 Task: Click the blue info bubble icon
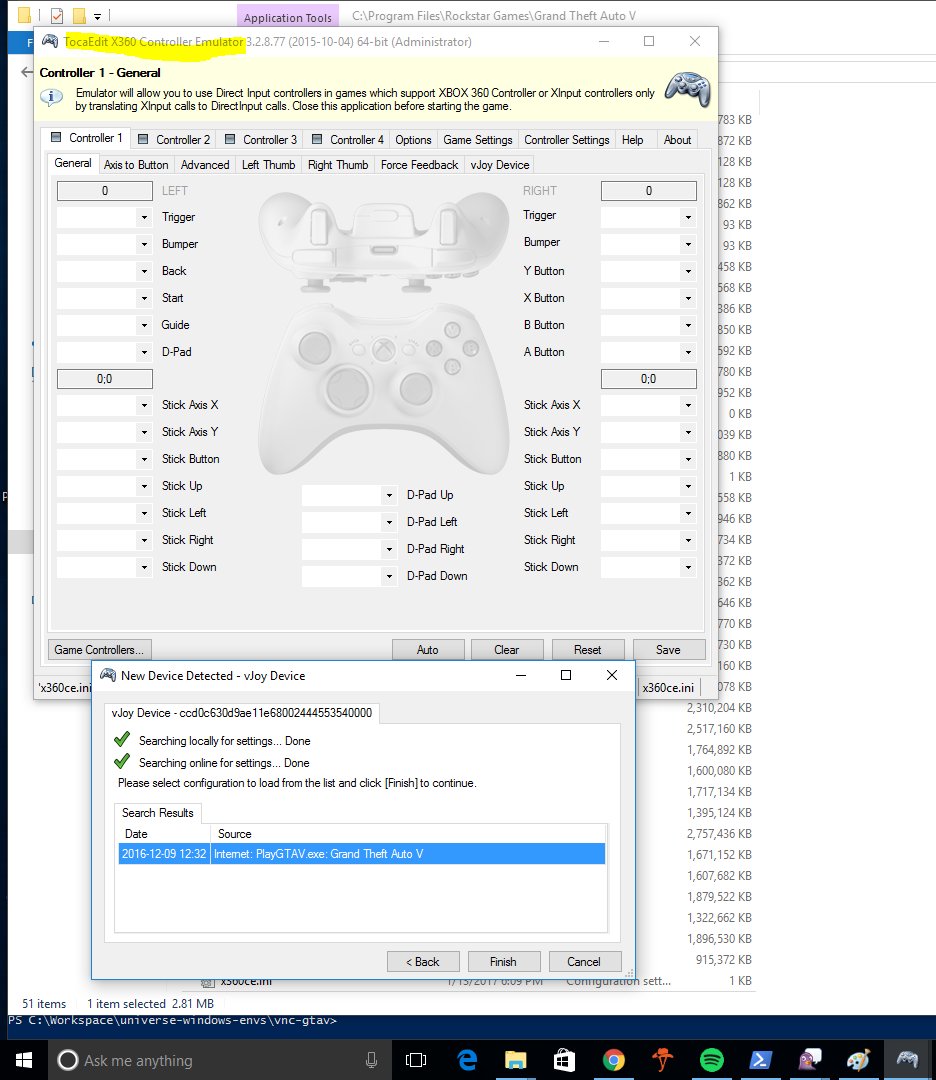[x=52, y=98]
